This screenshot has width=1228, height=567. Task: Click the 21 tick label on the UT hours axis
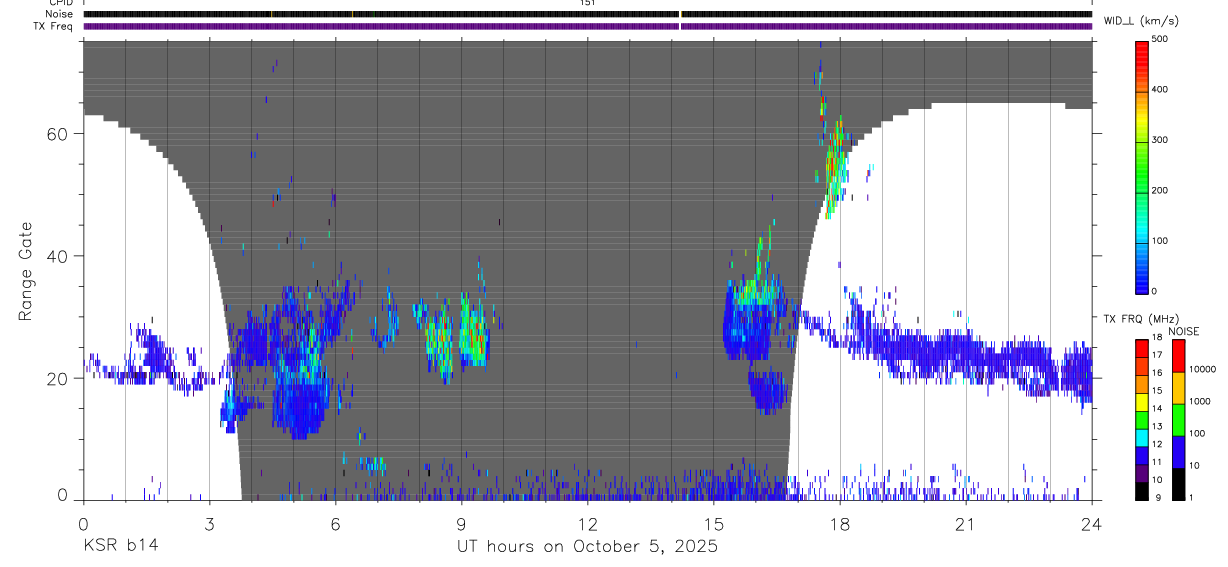point(966,523)
